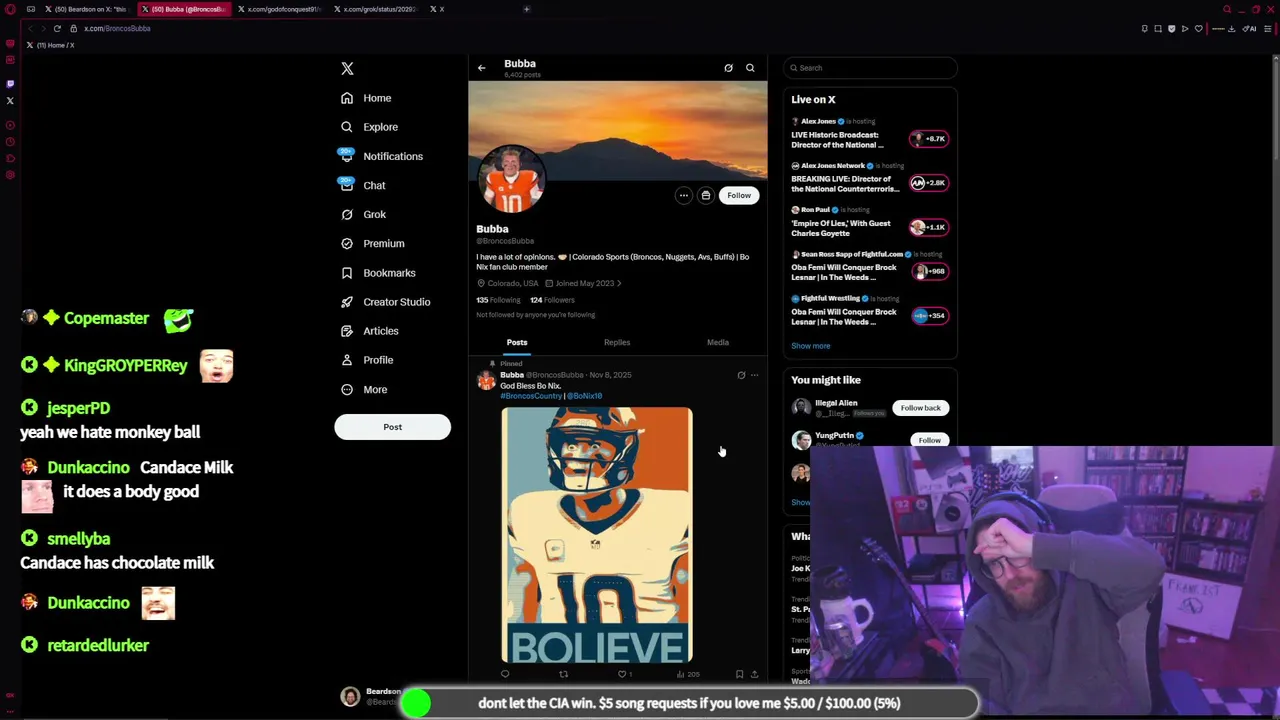Open the pinned post's three-dot menu
Image resolution: width=1280 pixels, height=720 pixels.
[754, 375]
